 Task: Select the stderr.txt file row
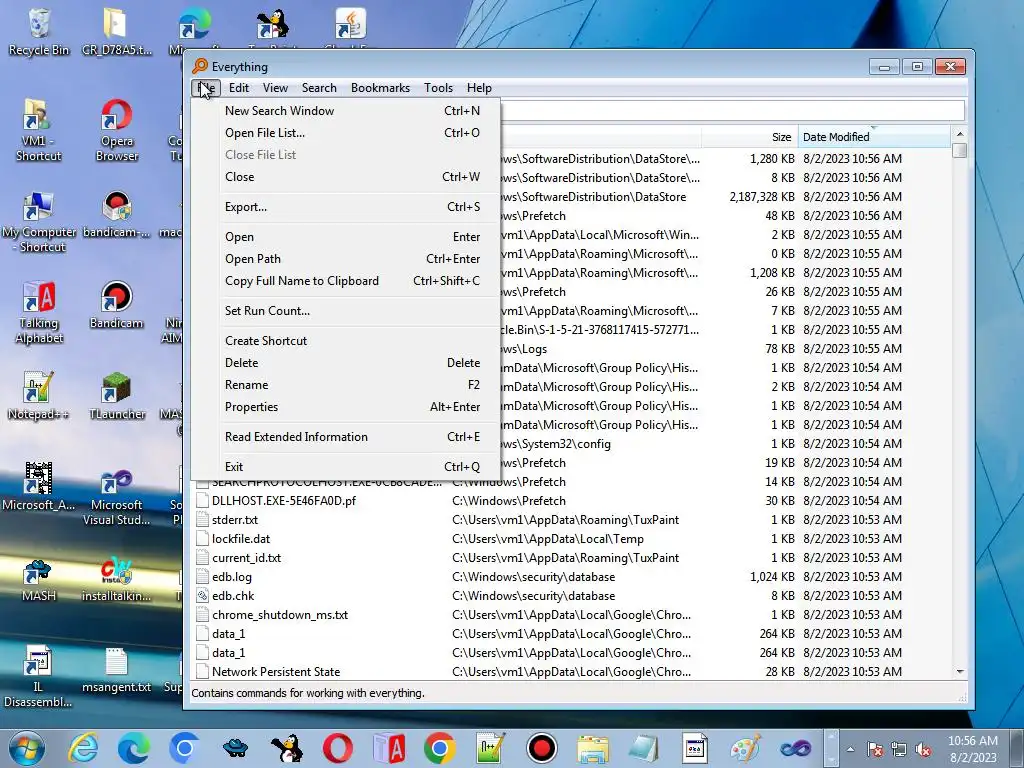[x=572, y=520]
